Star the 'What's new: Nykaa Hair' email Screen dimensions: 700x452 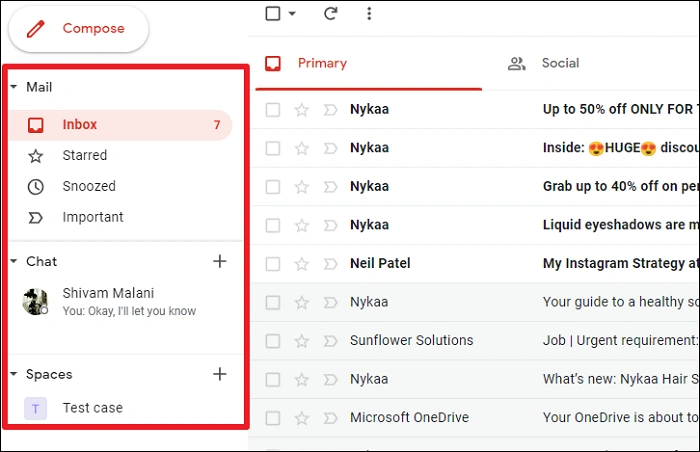point(302,380)
